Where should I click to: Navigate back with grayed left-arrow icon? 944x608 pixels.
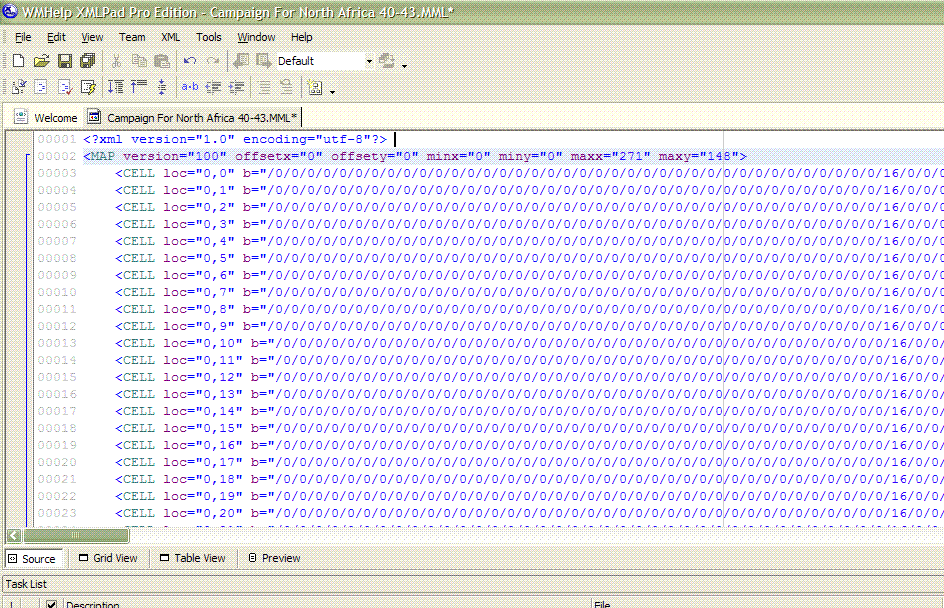[241, 61]
